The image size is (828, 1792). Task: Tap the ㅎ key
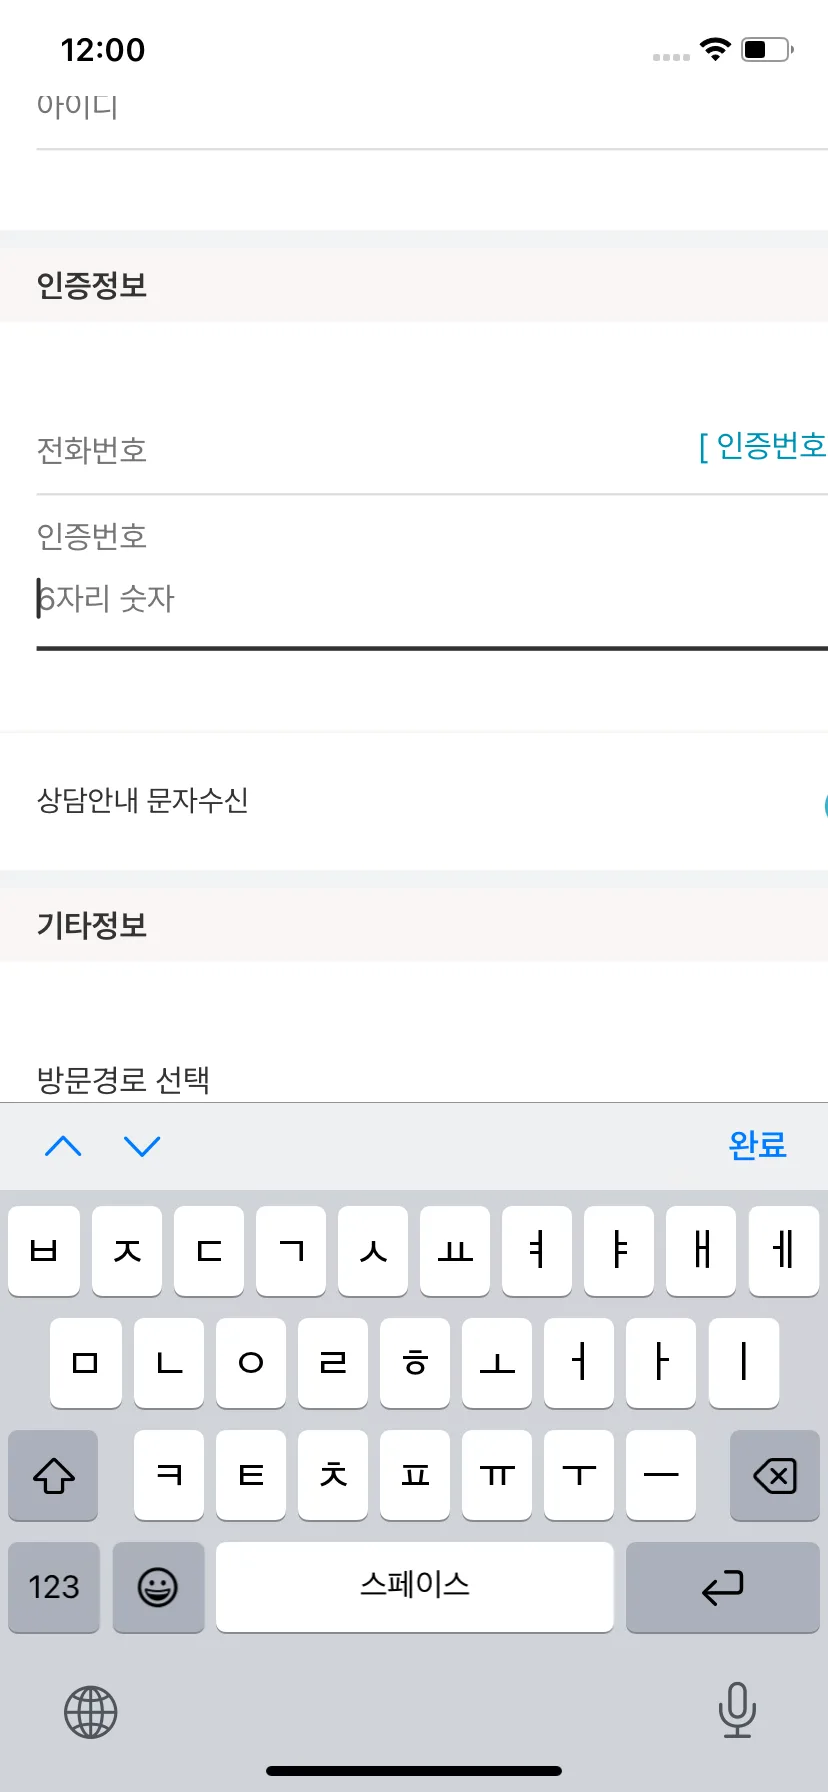pyautogui.click(x=415, y=1363)
